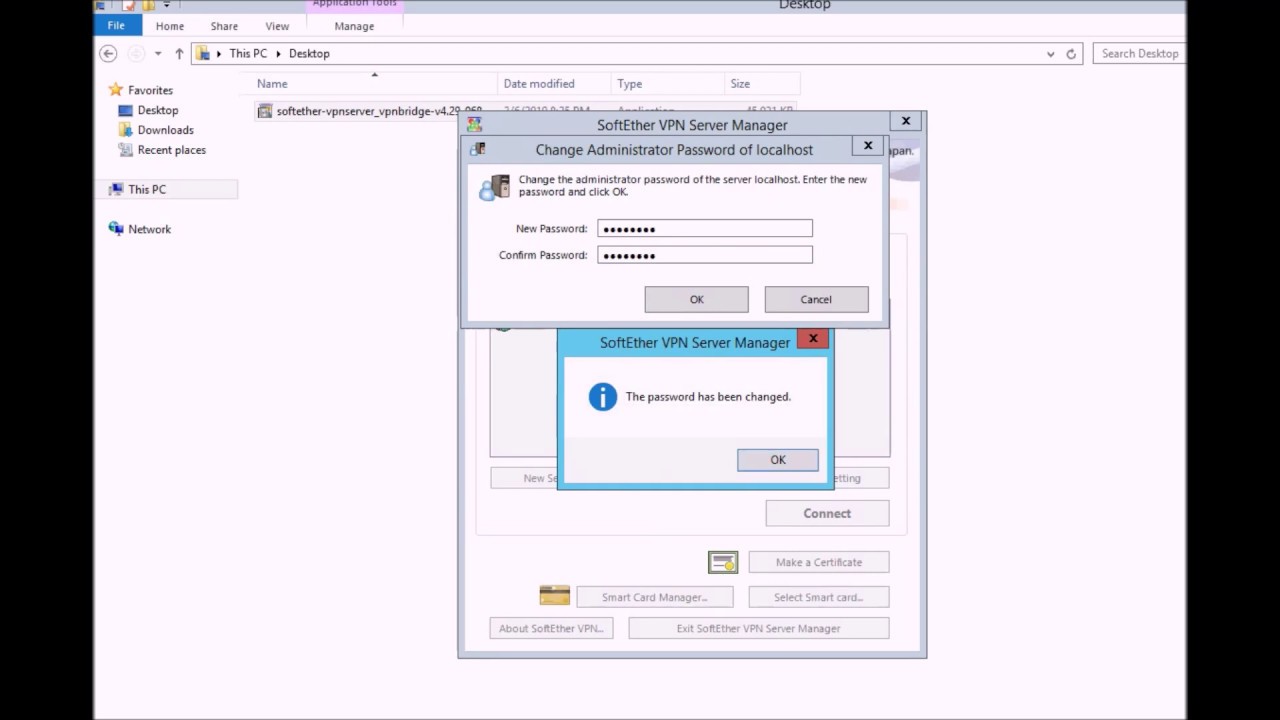Expand the breadcrumb chevron between This PC and Desktop
This screenshot has height=720, width=1280.
tap(279, 54)
